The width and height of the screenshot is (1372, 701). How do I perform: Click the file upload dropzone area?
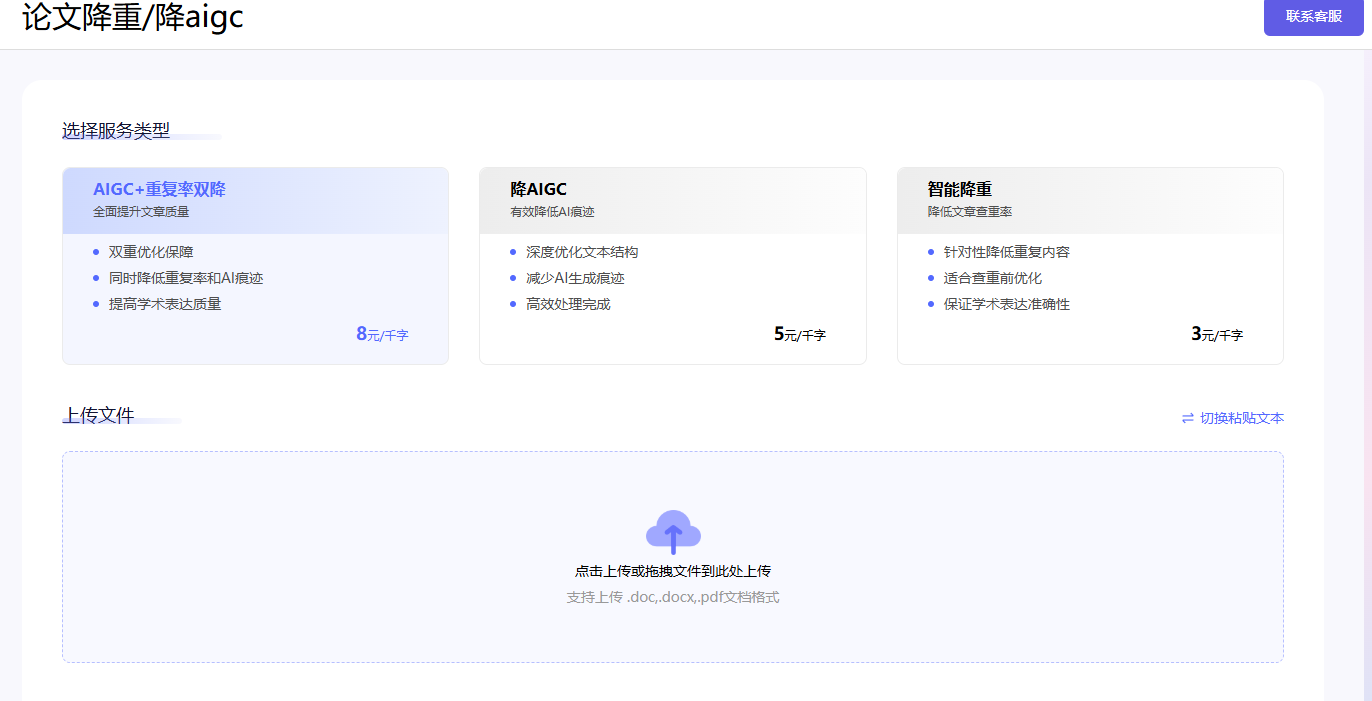click(x=673, y=556)
